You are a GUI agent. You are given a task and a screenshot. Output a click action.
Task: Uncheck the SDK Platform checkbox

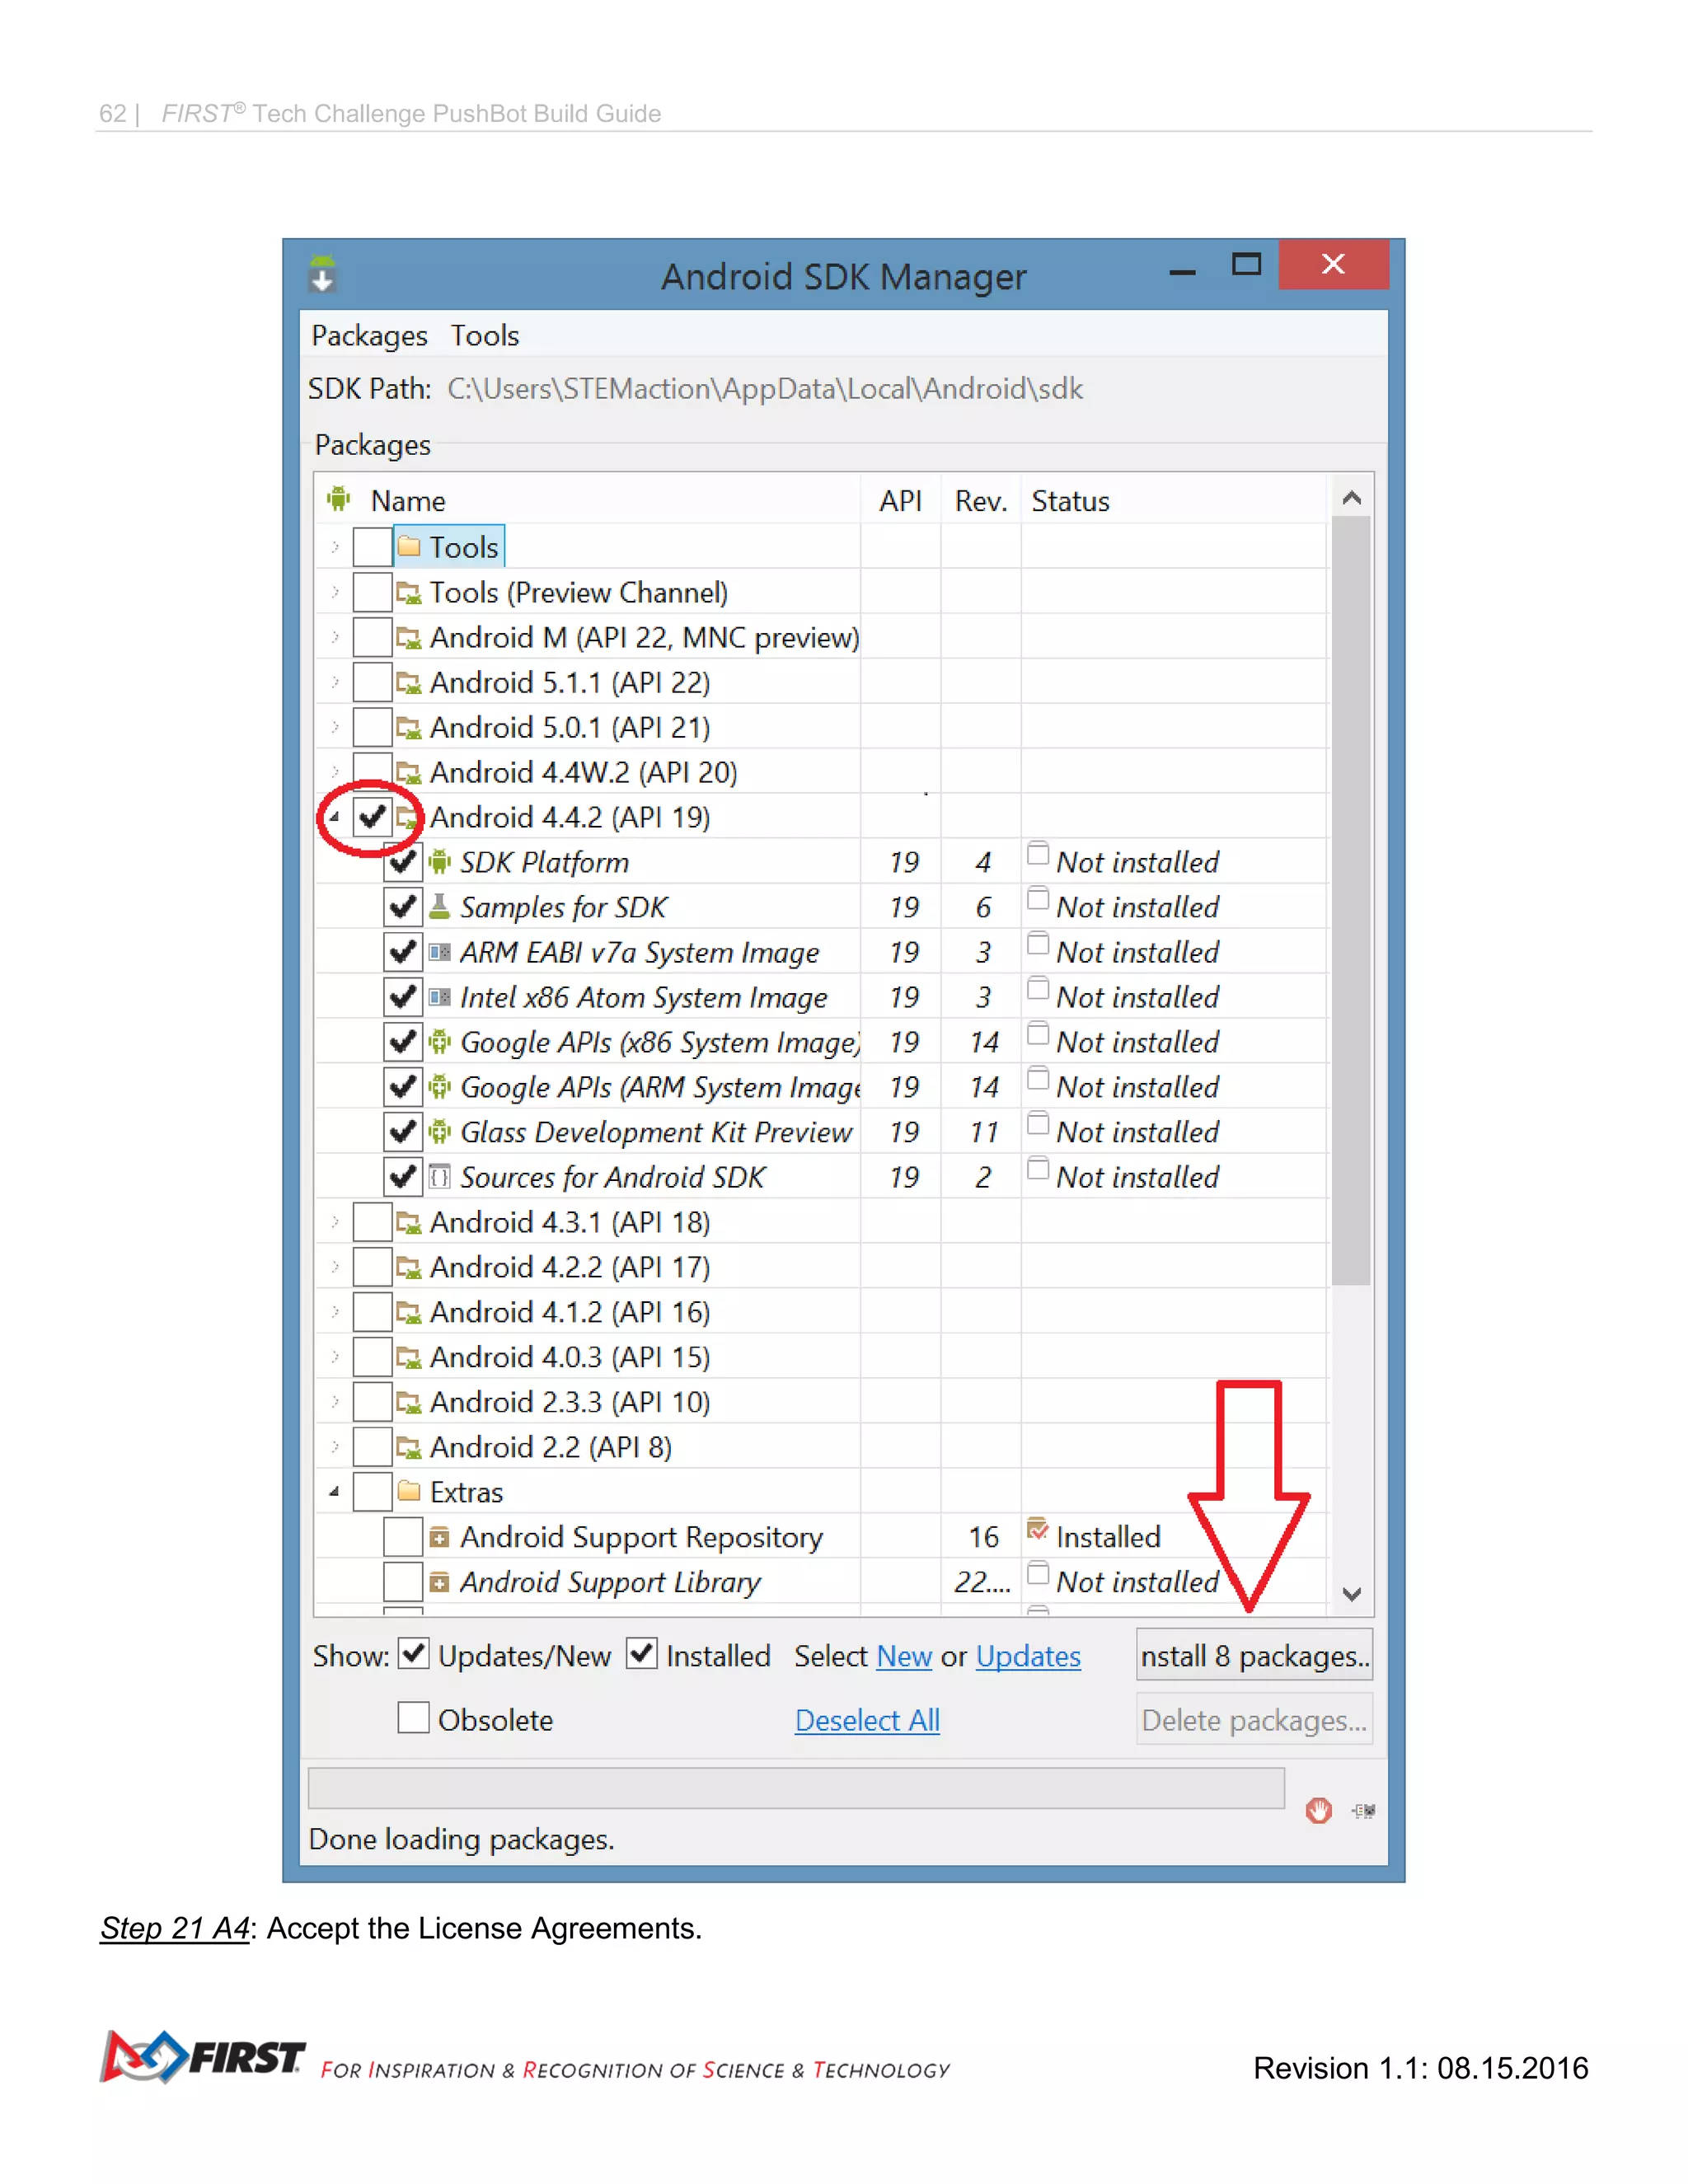click(x=403, y=862)
